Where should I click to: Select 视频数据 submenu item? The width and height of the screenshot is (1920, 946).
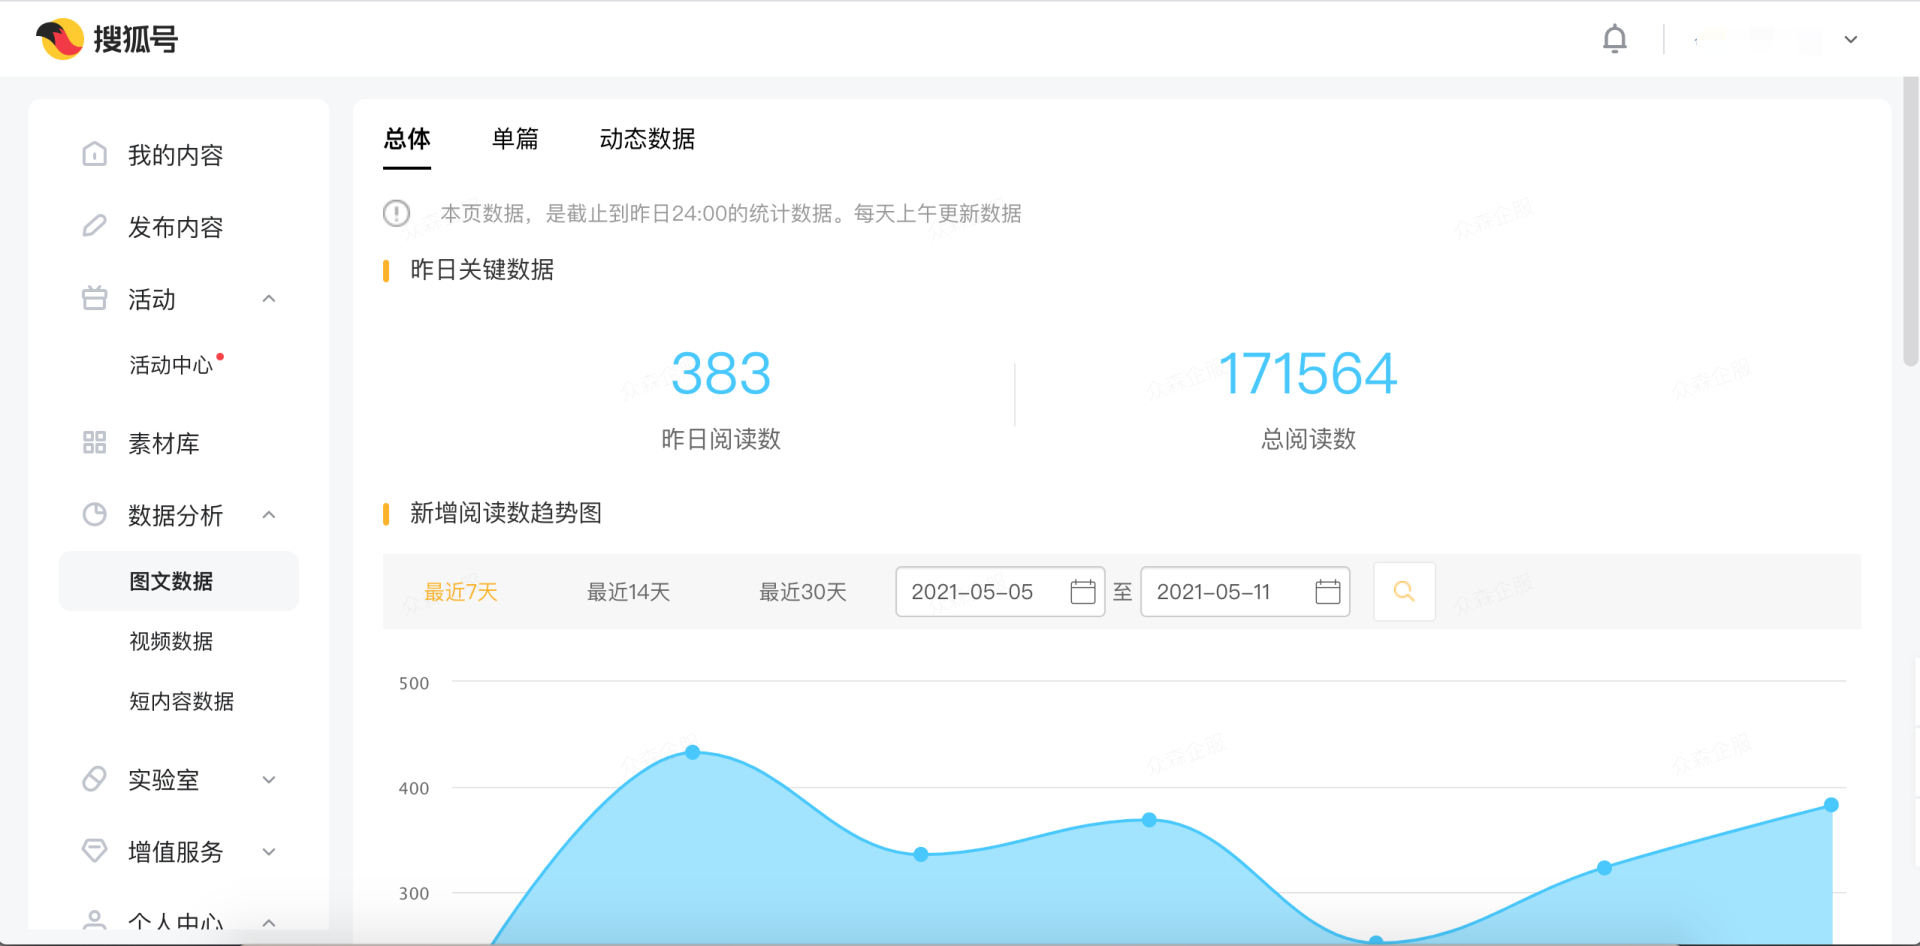click(171, 641)
